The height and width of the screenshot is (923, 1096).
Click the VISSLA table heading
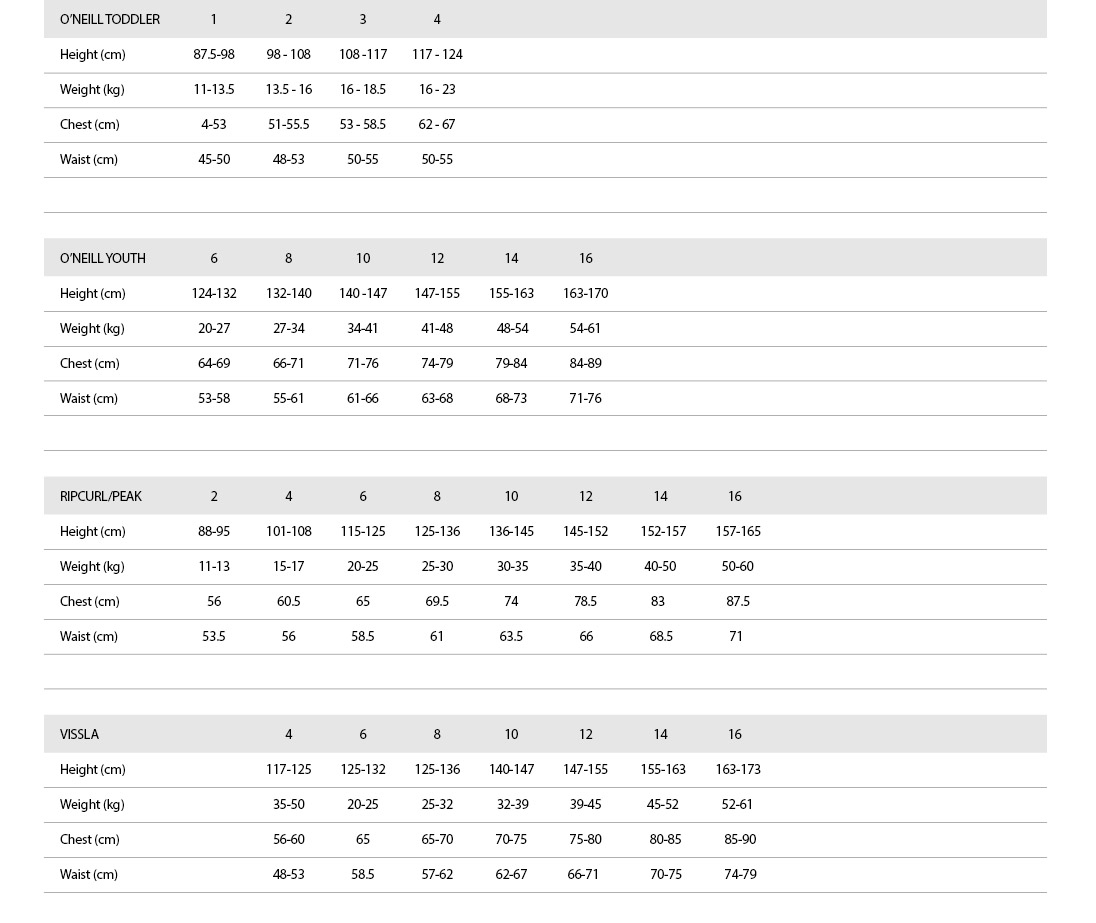tap(79, 734)
